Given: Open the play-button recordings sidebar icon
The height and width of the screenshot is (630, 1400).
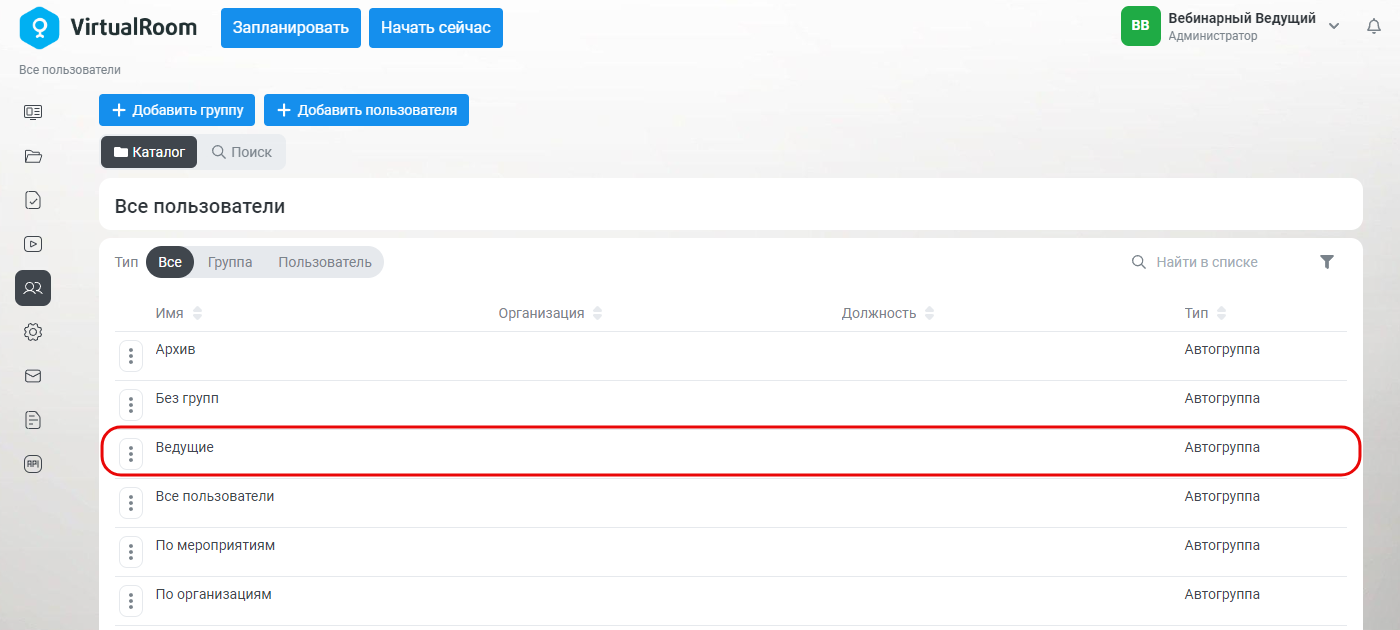Looking at the screenshot, I should [x=33, y=243].
